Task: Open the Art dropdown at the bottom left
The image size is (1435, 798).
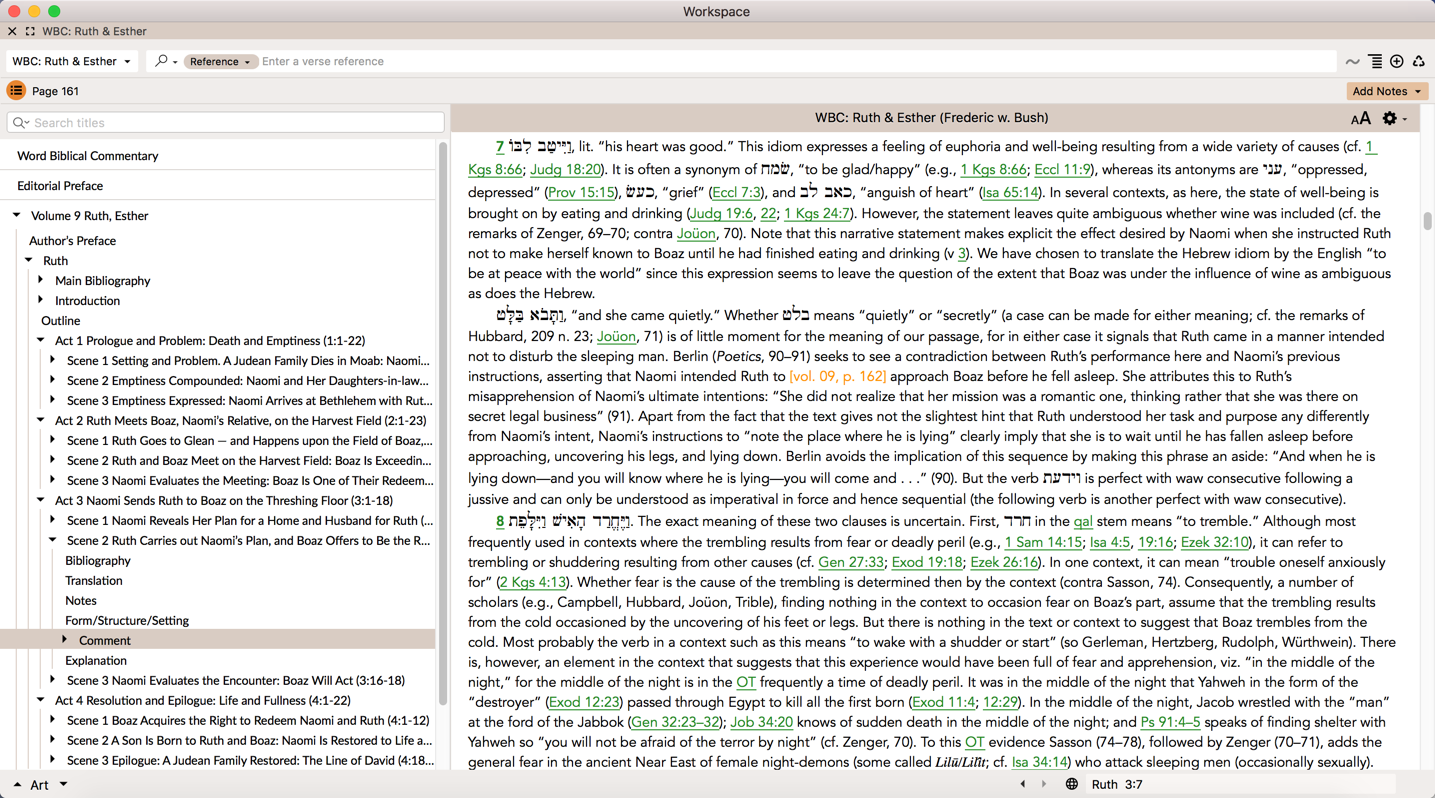Action: coord(50,785)
